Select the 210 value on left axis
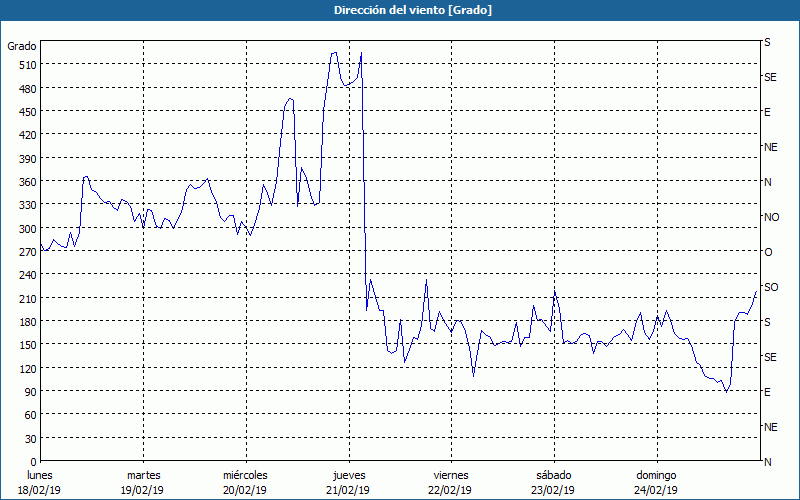This screenshot has width=800, height=500. tap(27, 298)
